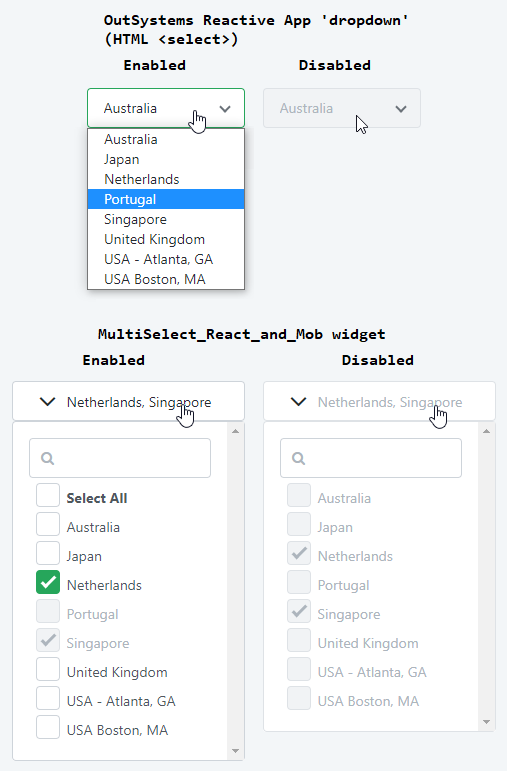Click down arrow of disabled list scrollbar

(486, 722)
